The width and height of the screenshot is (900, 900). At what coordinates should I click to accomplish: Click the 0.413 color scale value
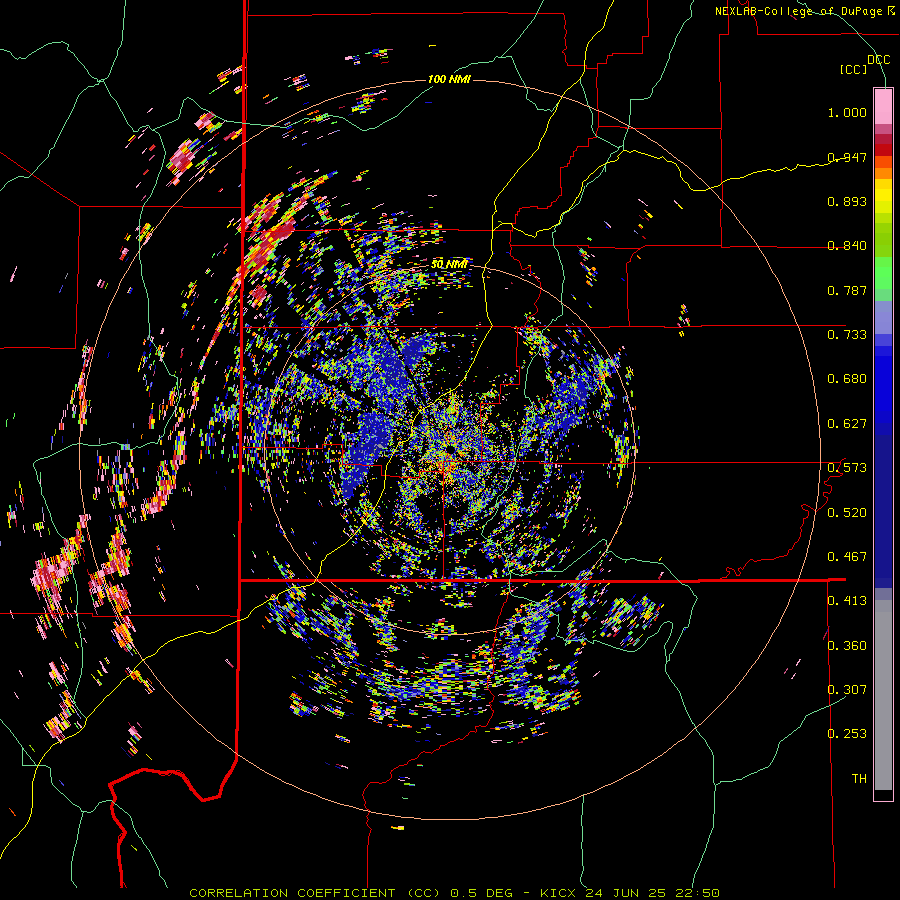847,601
